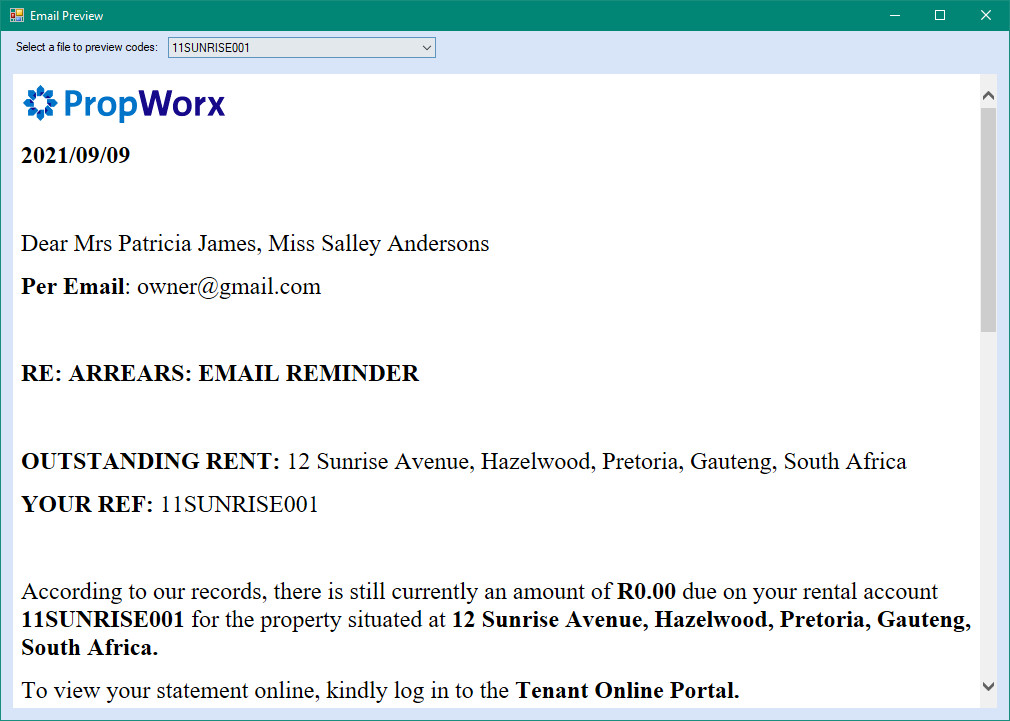The height and width of the screenshot is (721, 1010).
Task: Click the Email Preview window app icon
Action: point(16,15)
